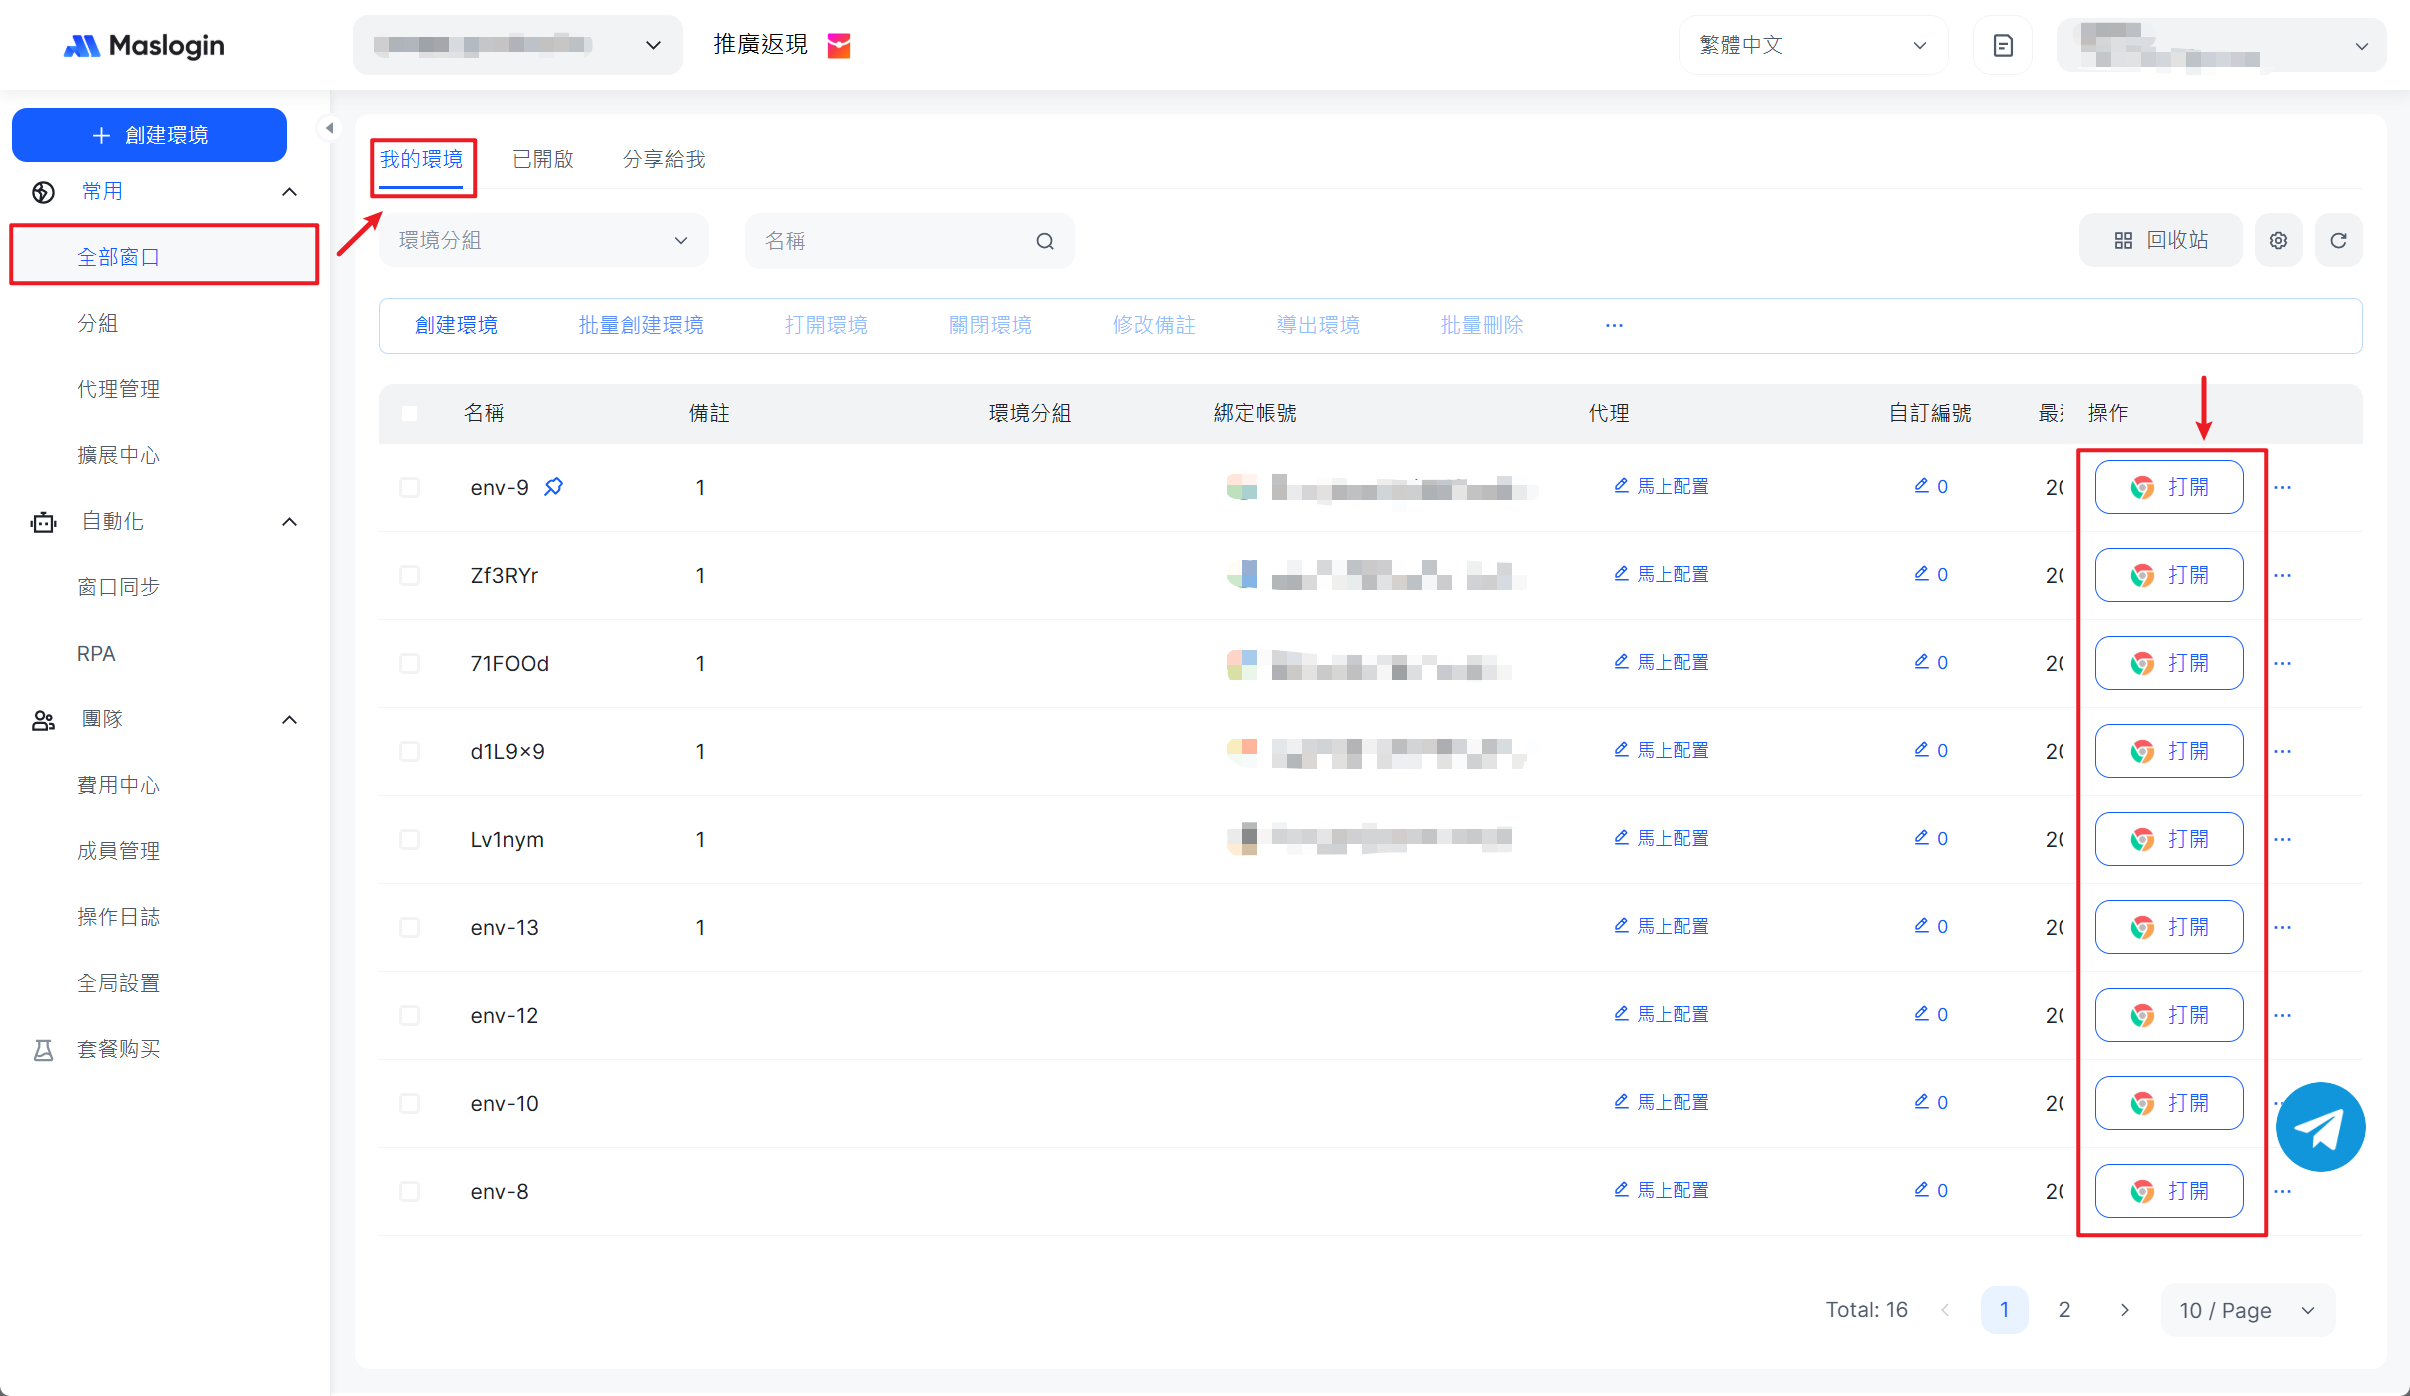
Task: Open the 繁體中文 language dropdown
Action: pos(1811,46)
